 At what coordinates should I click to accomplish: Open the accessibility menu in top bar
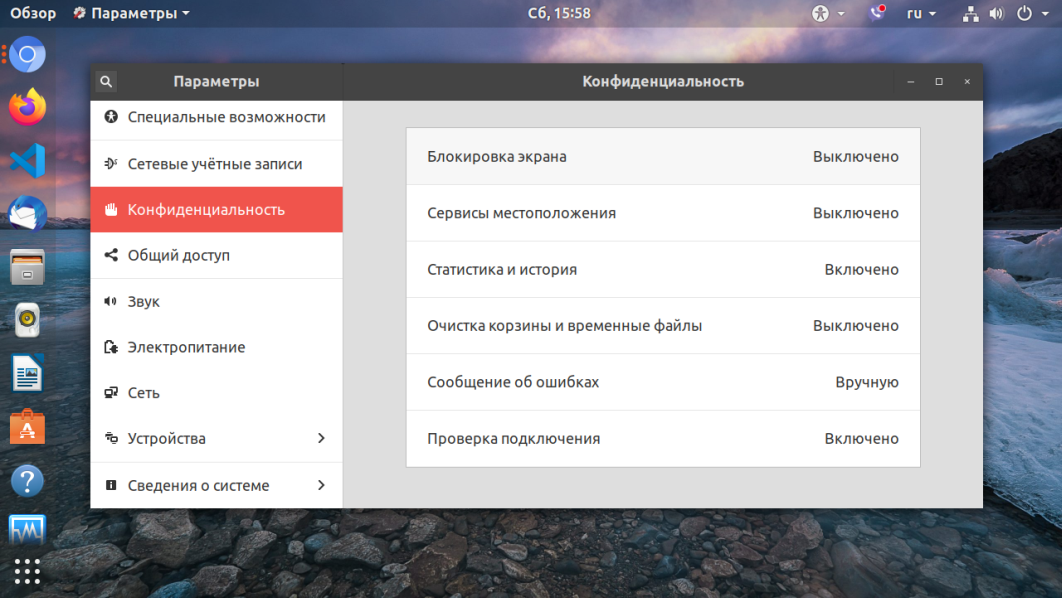(828, 14)
